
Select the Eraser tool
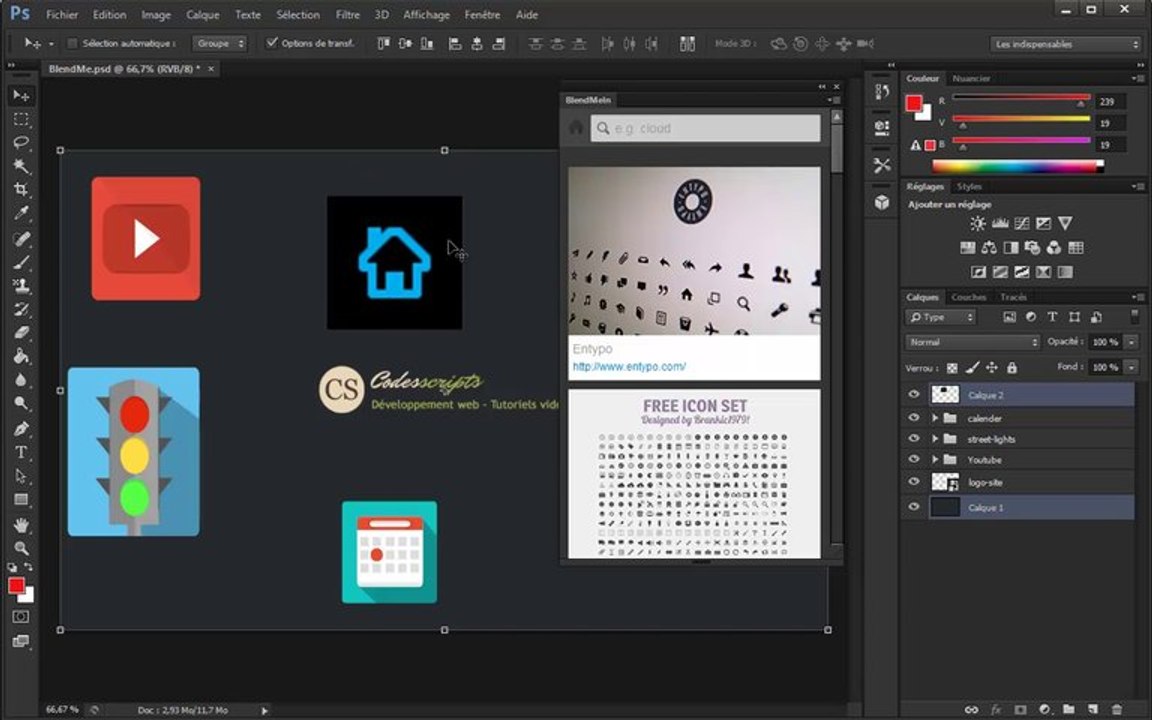point(21,332)
